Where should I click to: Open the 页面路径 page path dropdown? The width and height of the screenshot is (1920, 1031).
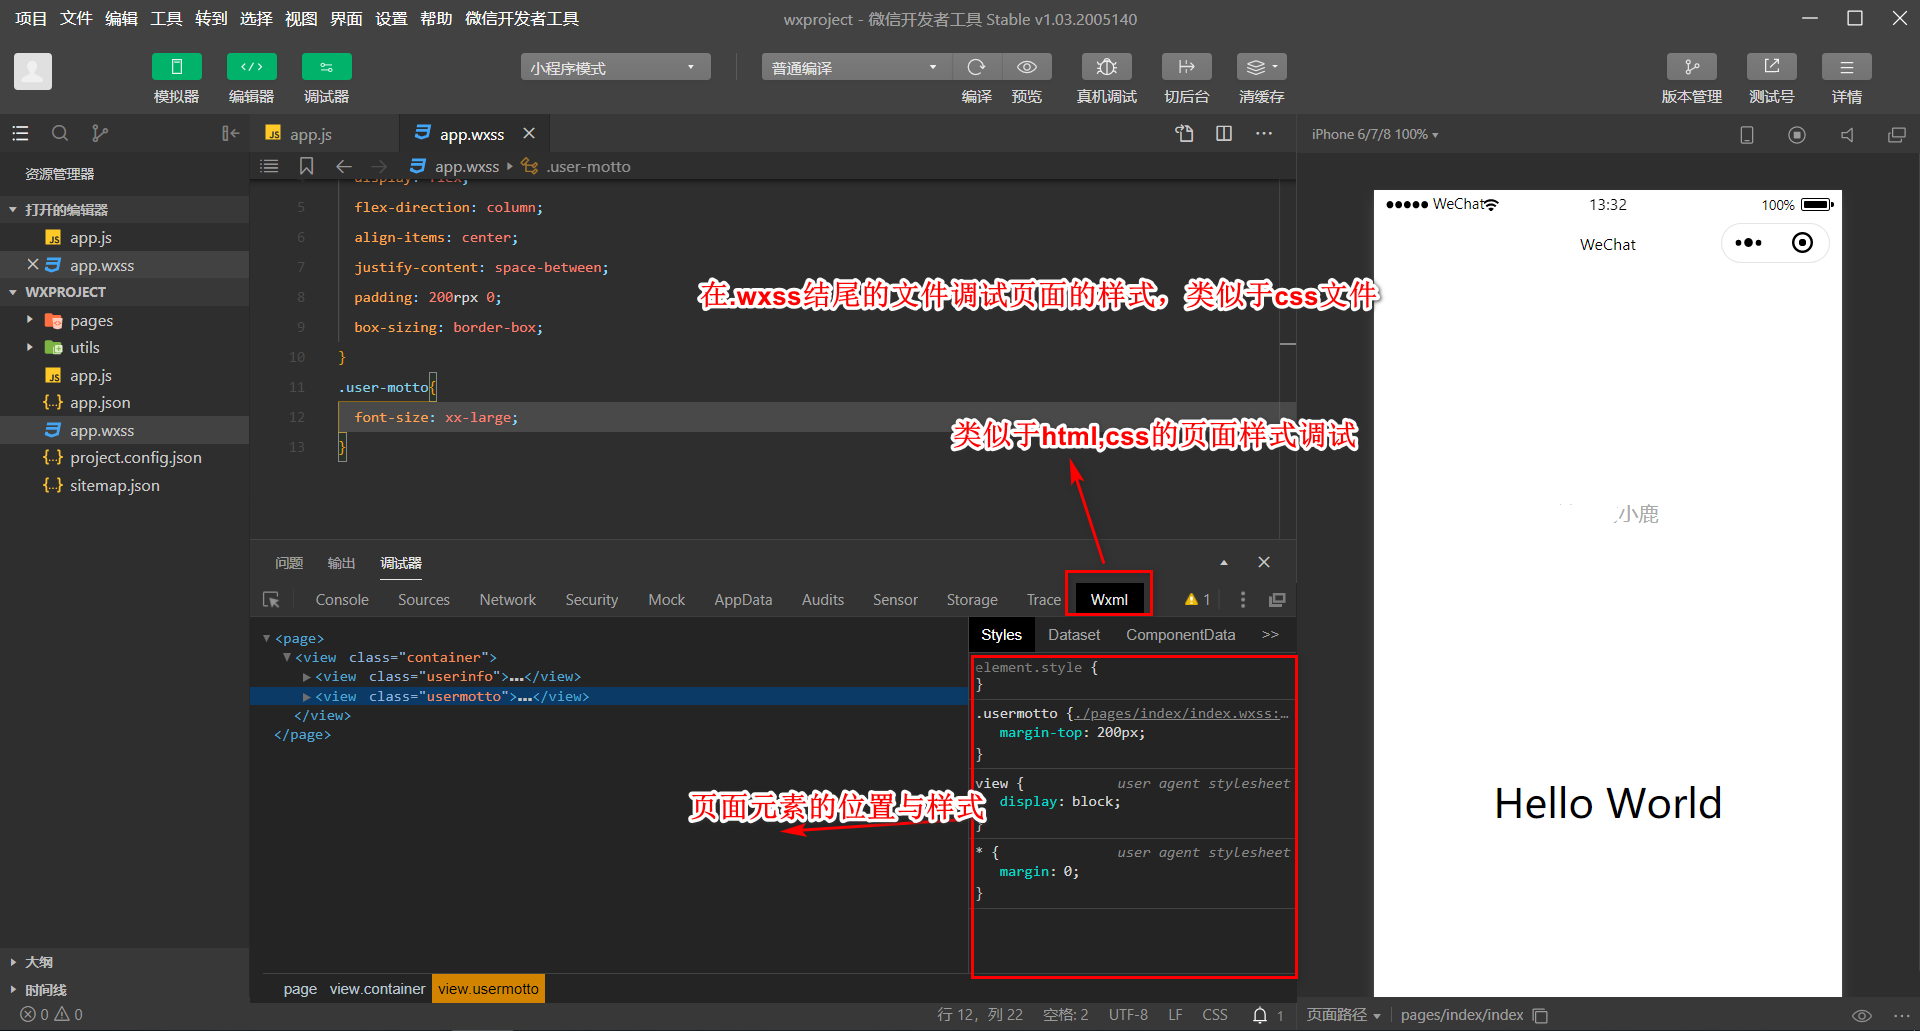coord(1343,1014)
